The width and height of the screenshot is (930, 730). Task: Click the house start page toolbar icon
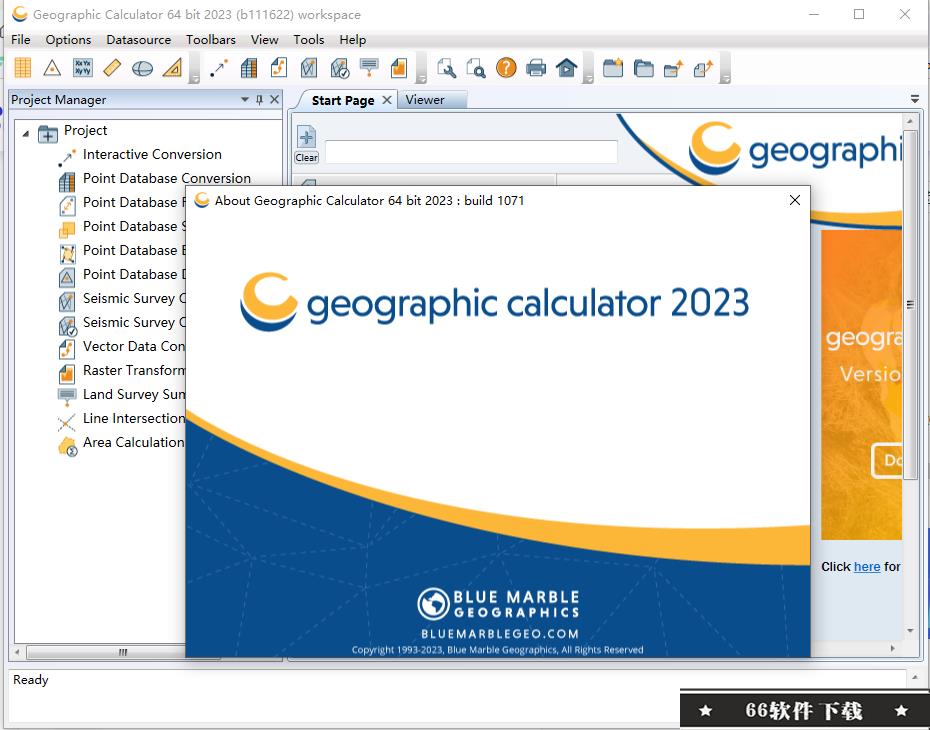point(566,68)
